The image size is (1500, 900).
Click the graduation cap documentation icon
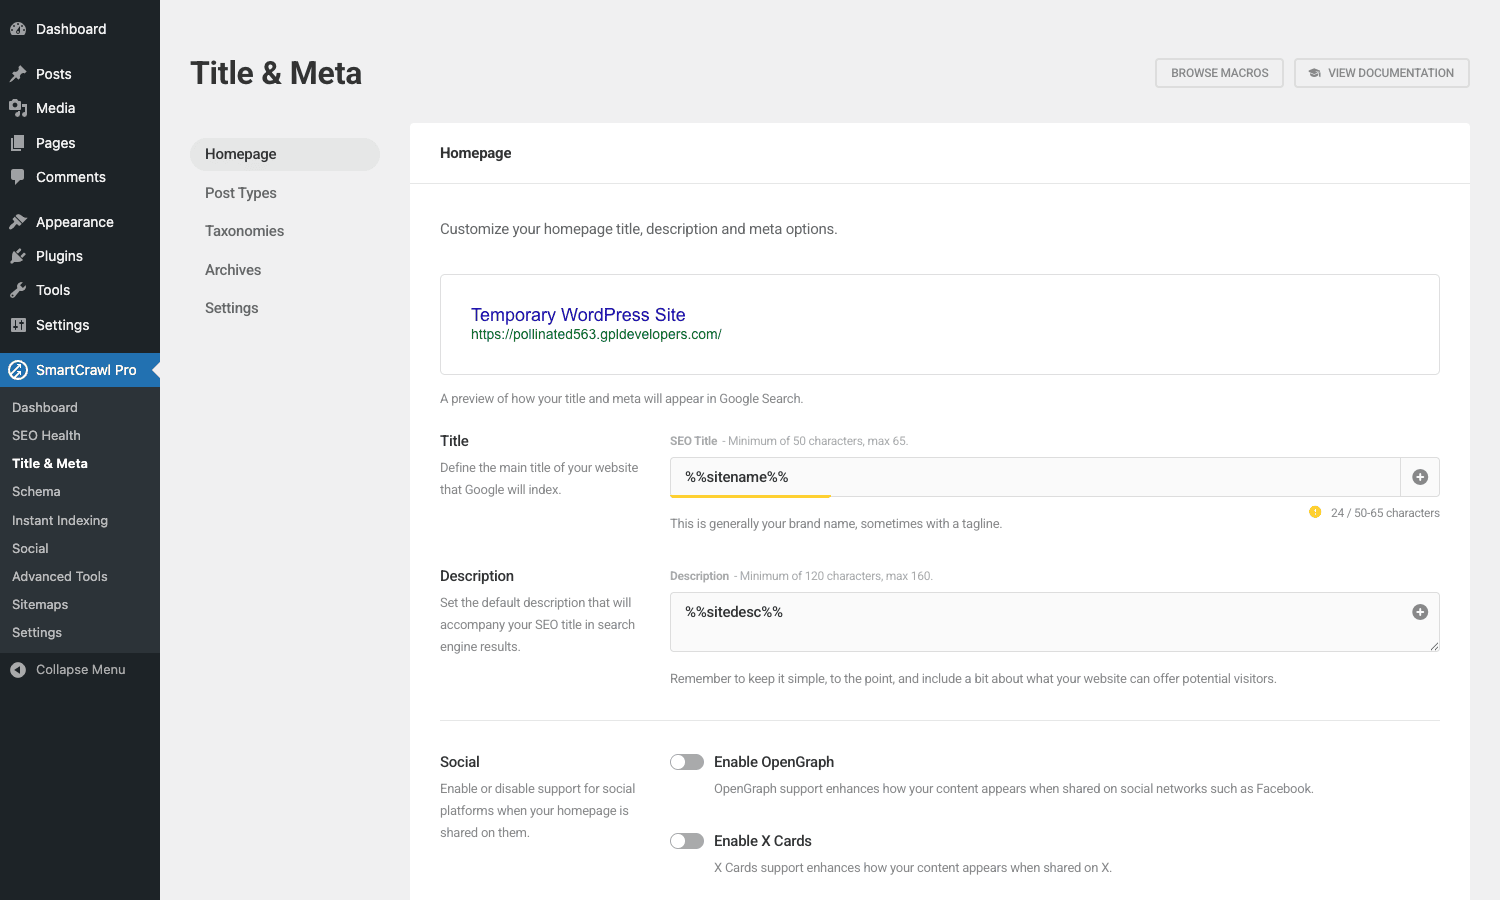(x=1315, y=73)
